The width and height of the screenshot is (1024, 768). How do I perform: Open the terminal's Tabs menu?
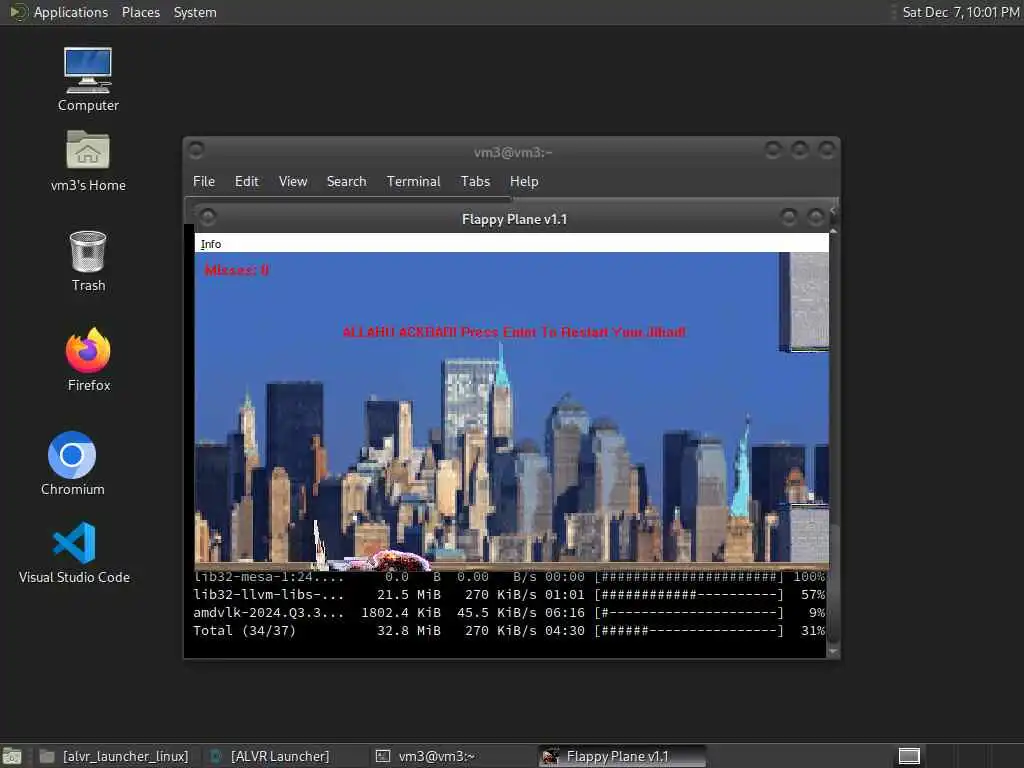475,182
